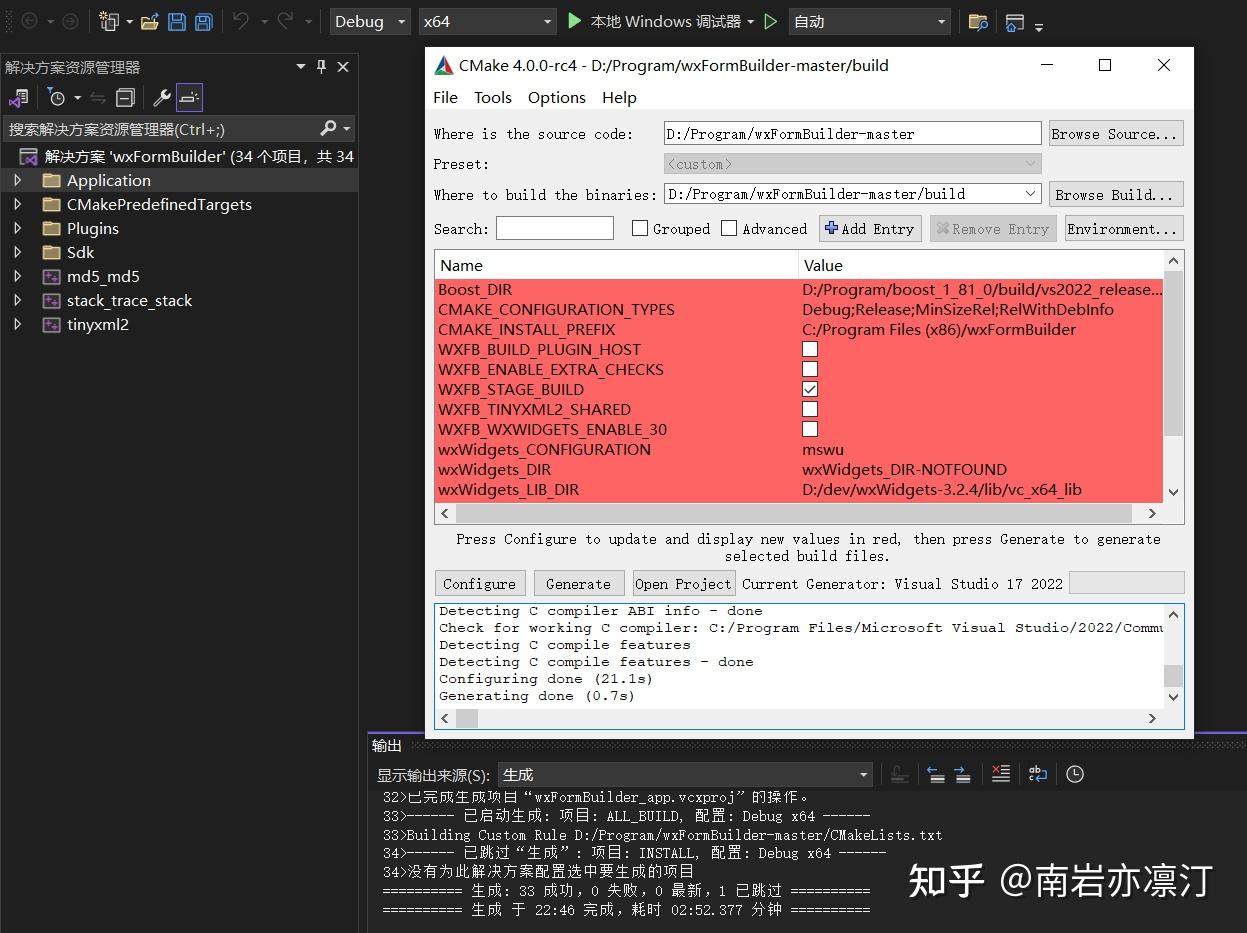The height and width of the screenshot is (933, 1247).
Task: Click the Search input field in CMake
Action: [554, 228]
